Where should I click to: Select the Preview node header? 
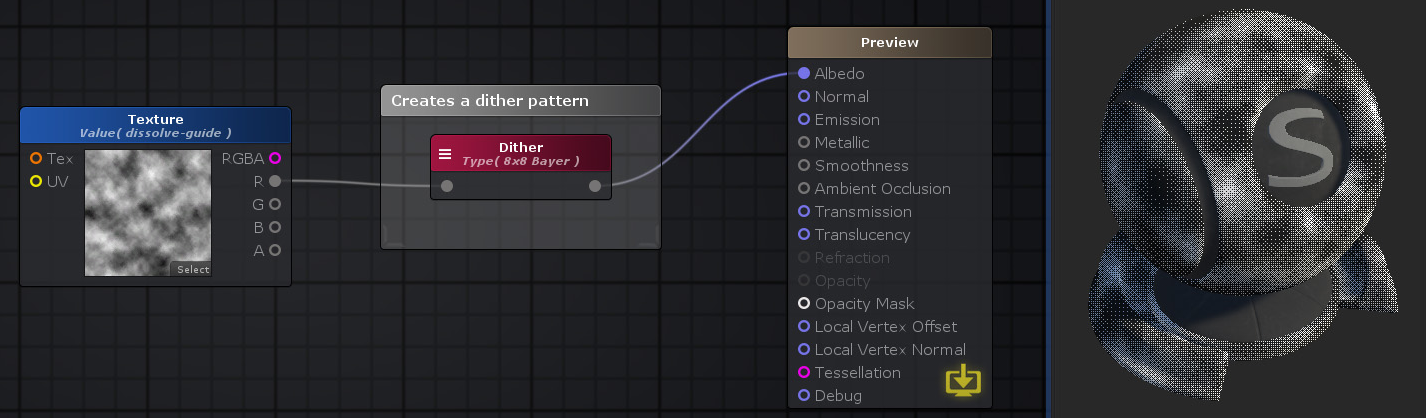[x=890, y=42]
